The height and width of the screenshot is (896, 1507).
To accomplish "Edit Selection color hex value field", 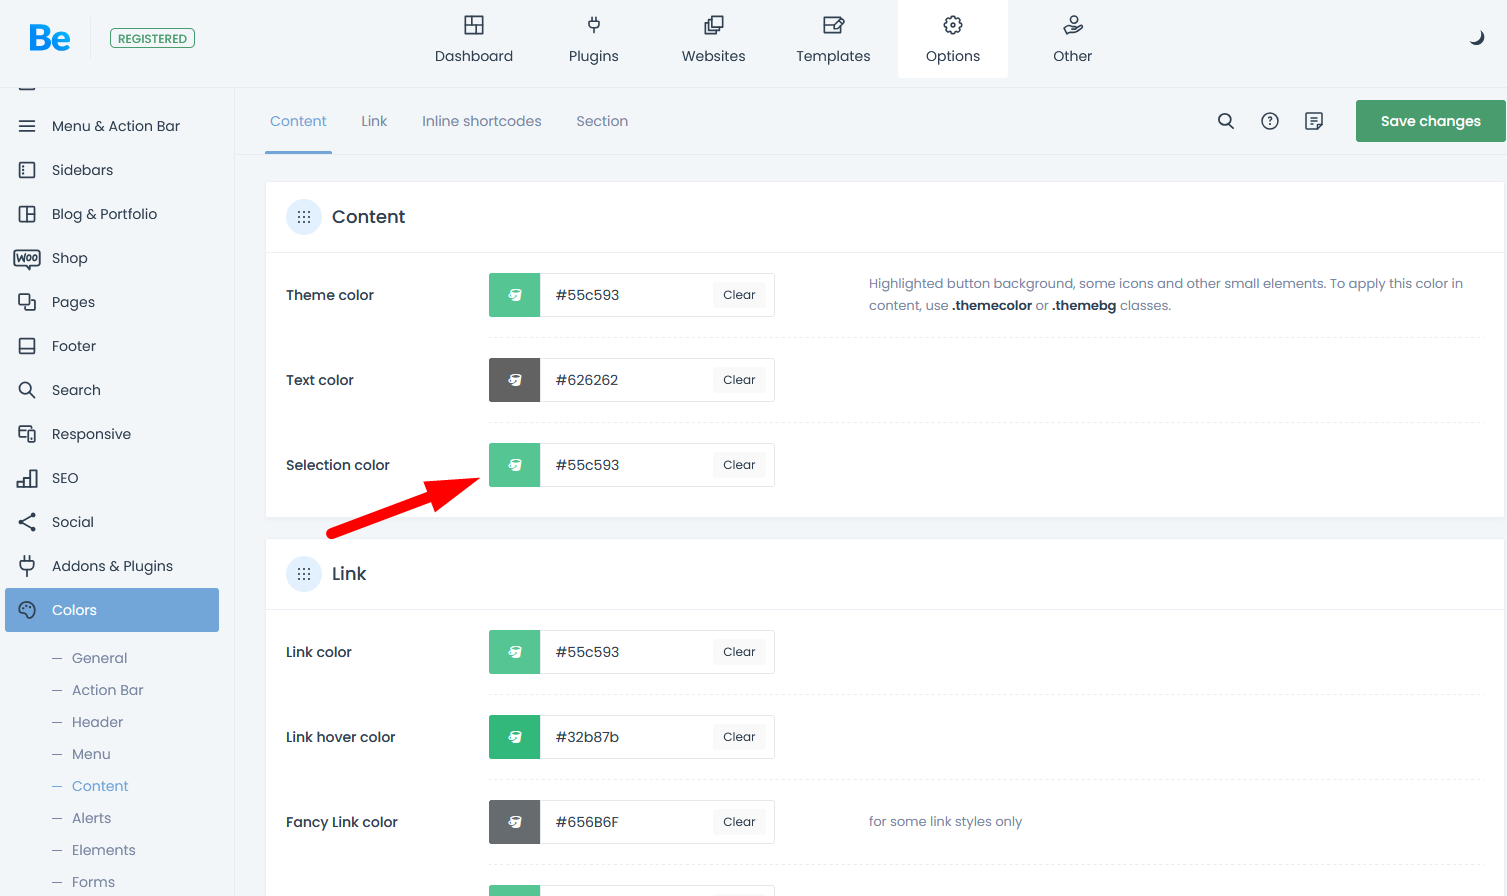I will 626,465.
